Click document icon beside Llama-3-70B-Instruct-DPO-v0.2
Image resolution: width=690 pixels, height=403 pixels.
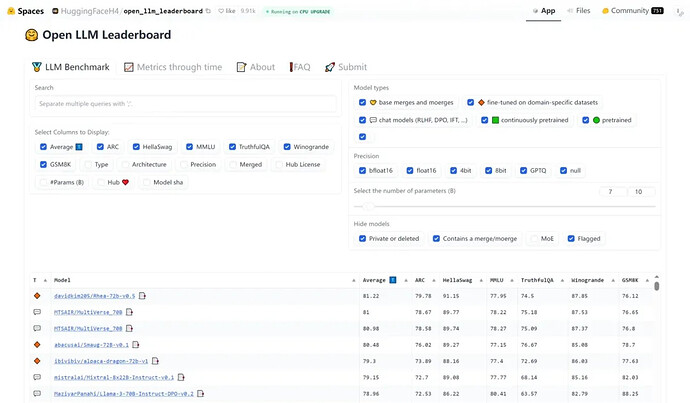point(200,393)
